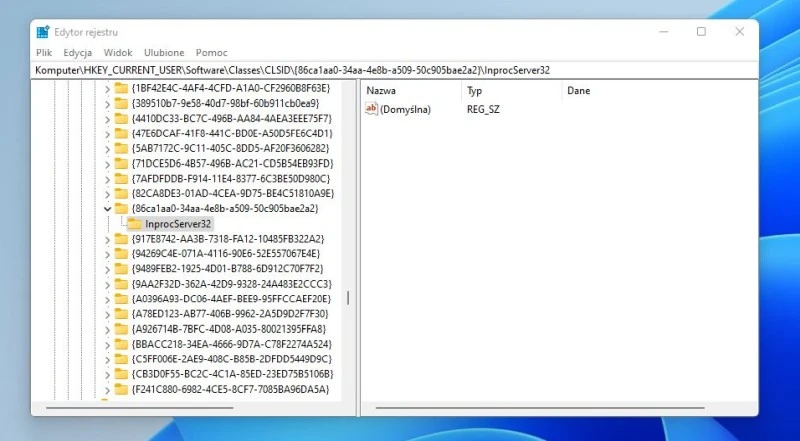Viewport: 800px width, 441px height.
Task: Select the {A926714B-7BFC-4D08-A035-80021395FFA8} key name
Action: coord(229,329)
